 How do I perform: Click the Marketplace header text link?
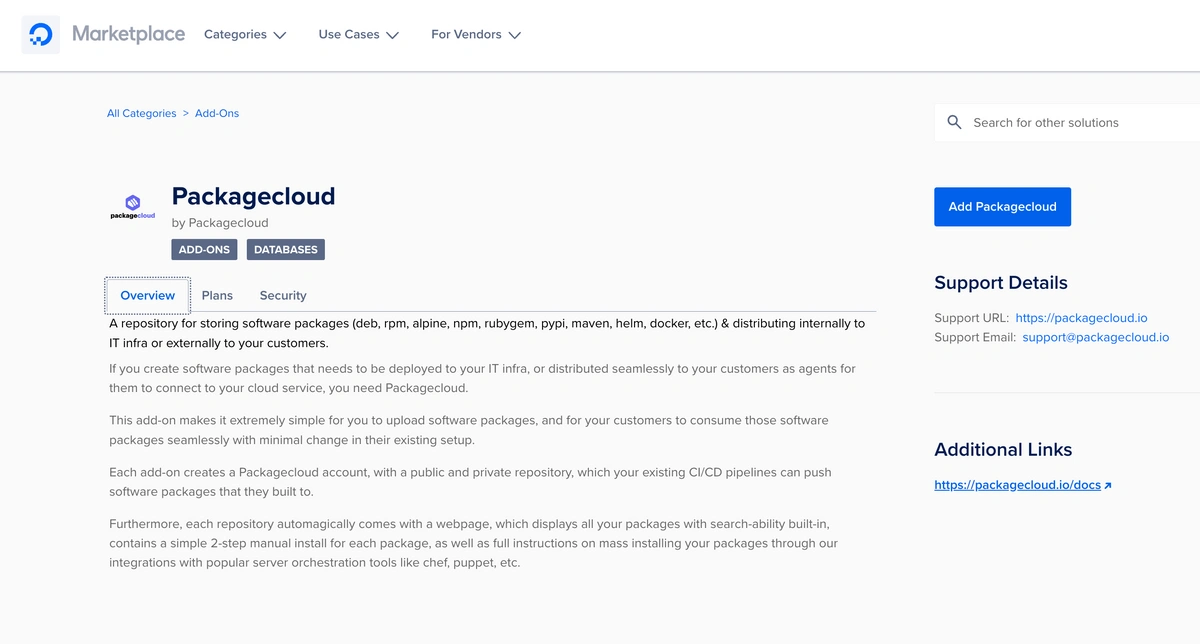point(128,34)
